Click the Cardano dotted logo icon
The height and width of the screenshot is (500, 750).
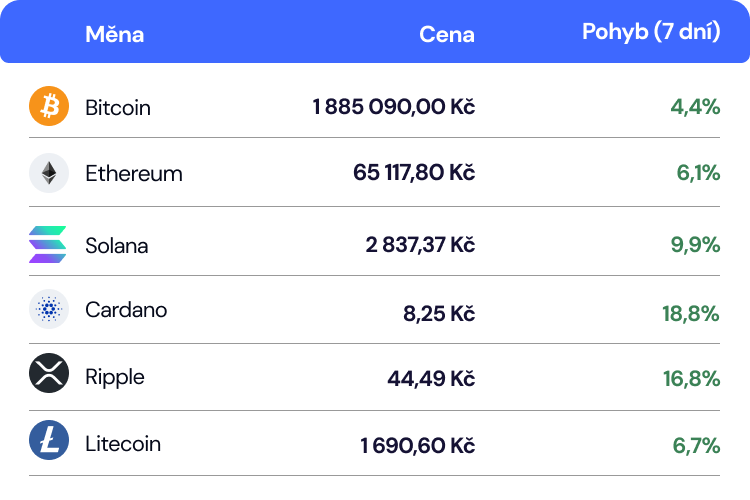click(x=48, y=310)
